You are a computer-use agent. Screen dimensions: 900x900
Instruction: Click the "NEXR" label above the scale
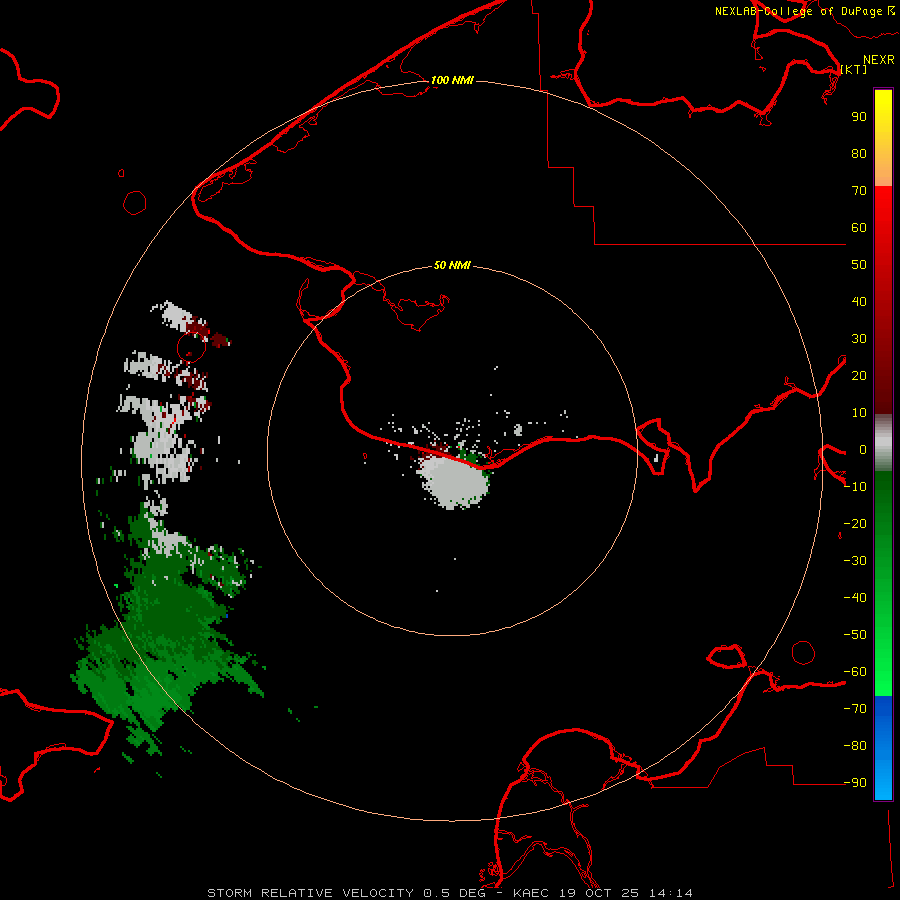coord(879,60)
